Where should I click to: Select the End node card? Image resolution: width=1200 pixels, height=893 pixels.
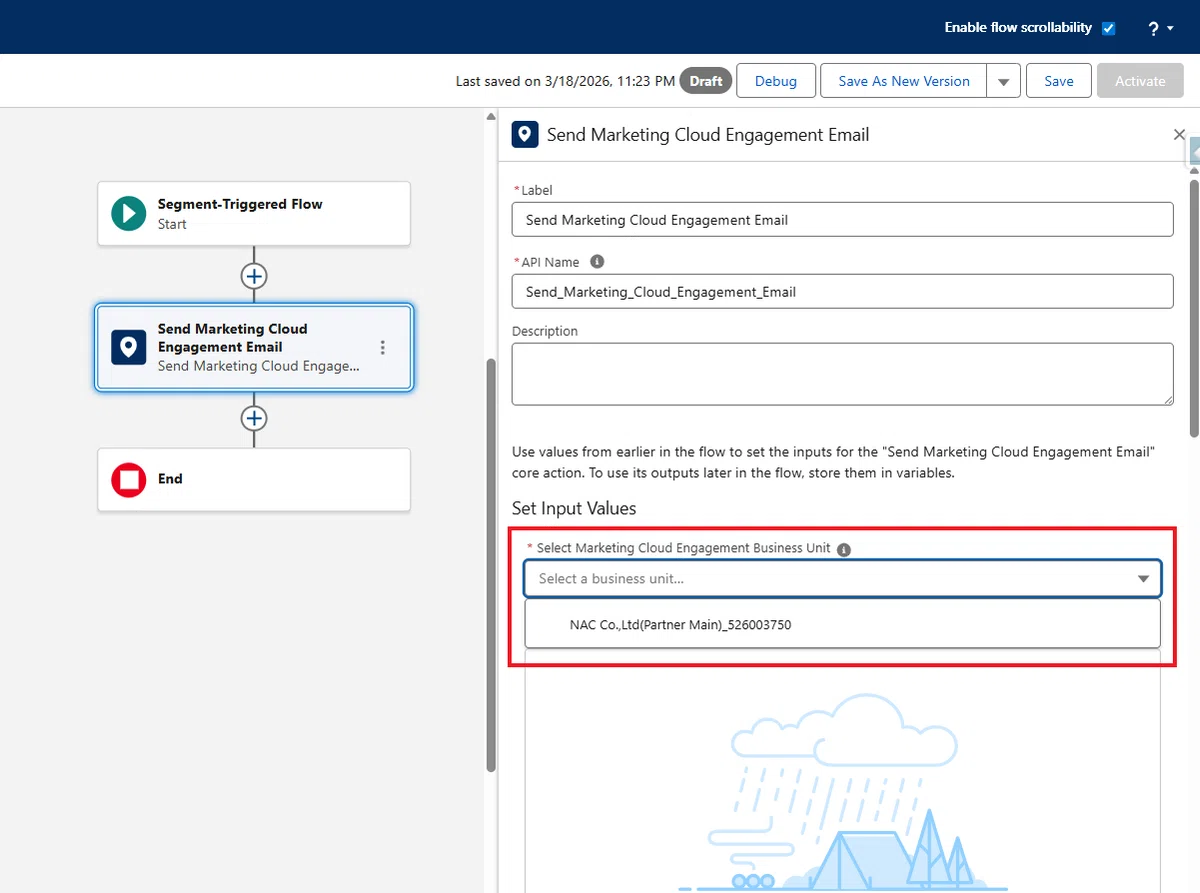click(x=254, y=480)
